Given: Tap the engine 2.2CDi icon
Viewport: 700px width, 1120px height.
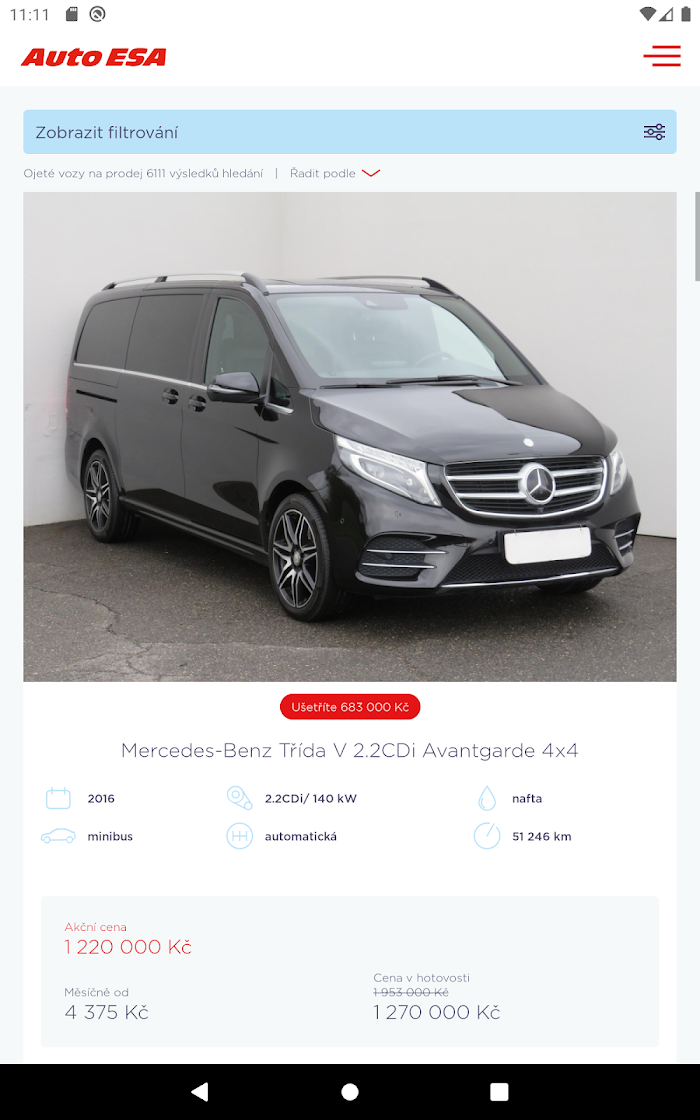Looking at the screenshot, I should pos(239,798).
